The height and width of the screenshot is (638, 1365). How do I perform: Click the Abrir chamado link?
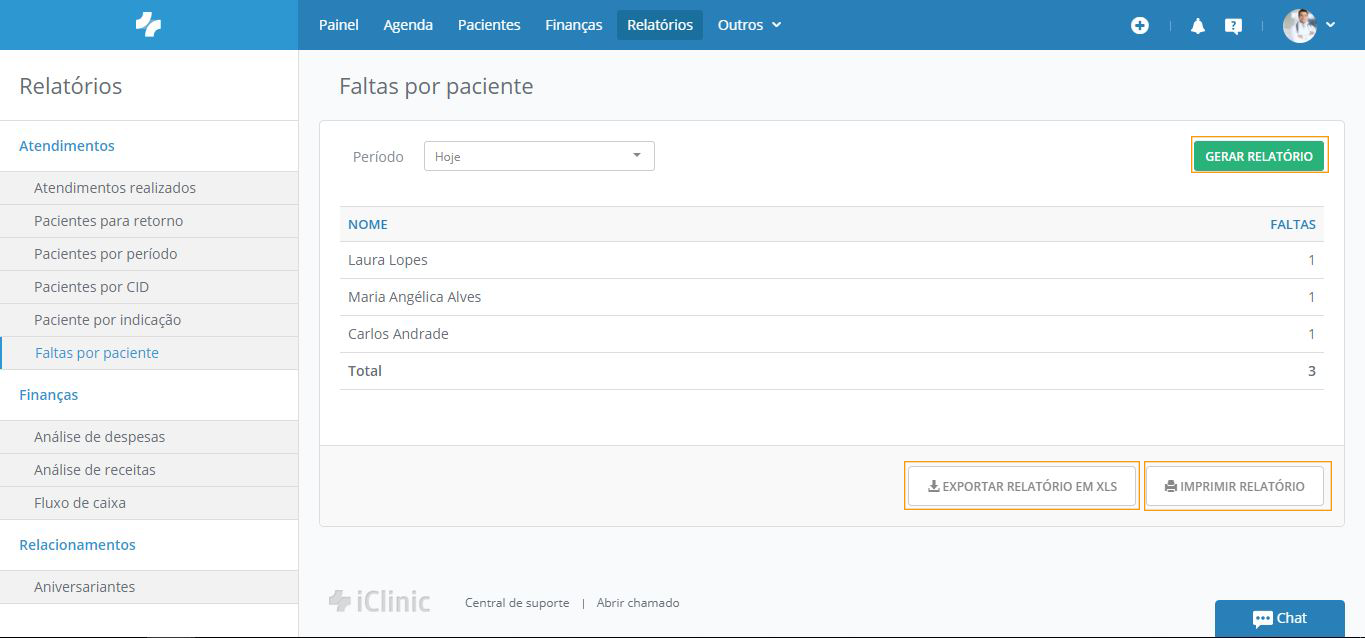point(638,603)
